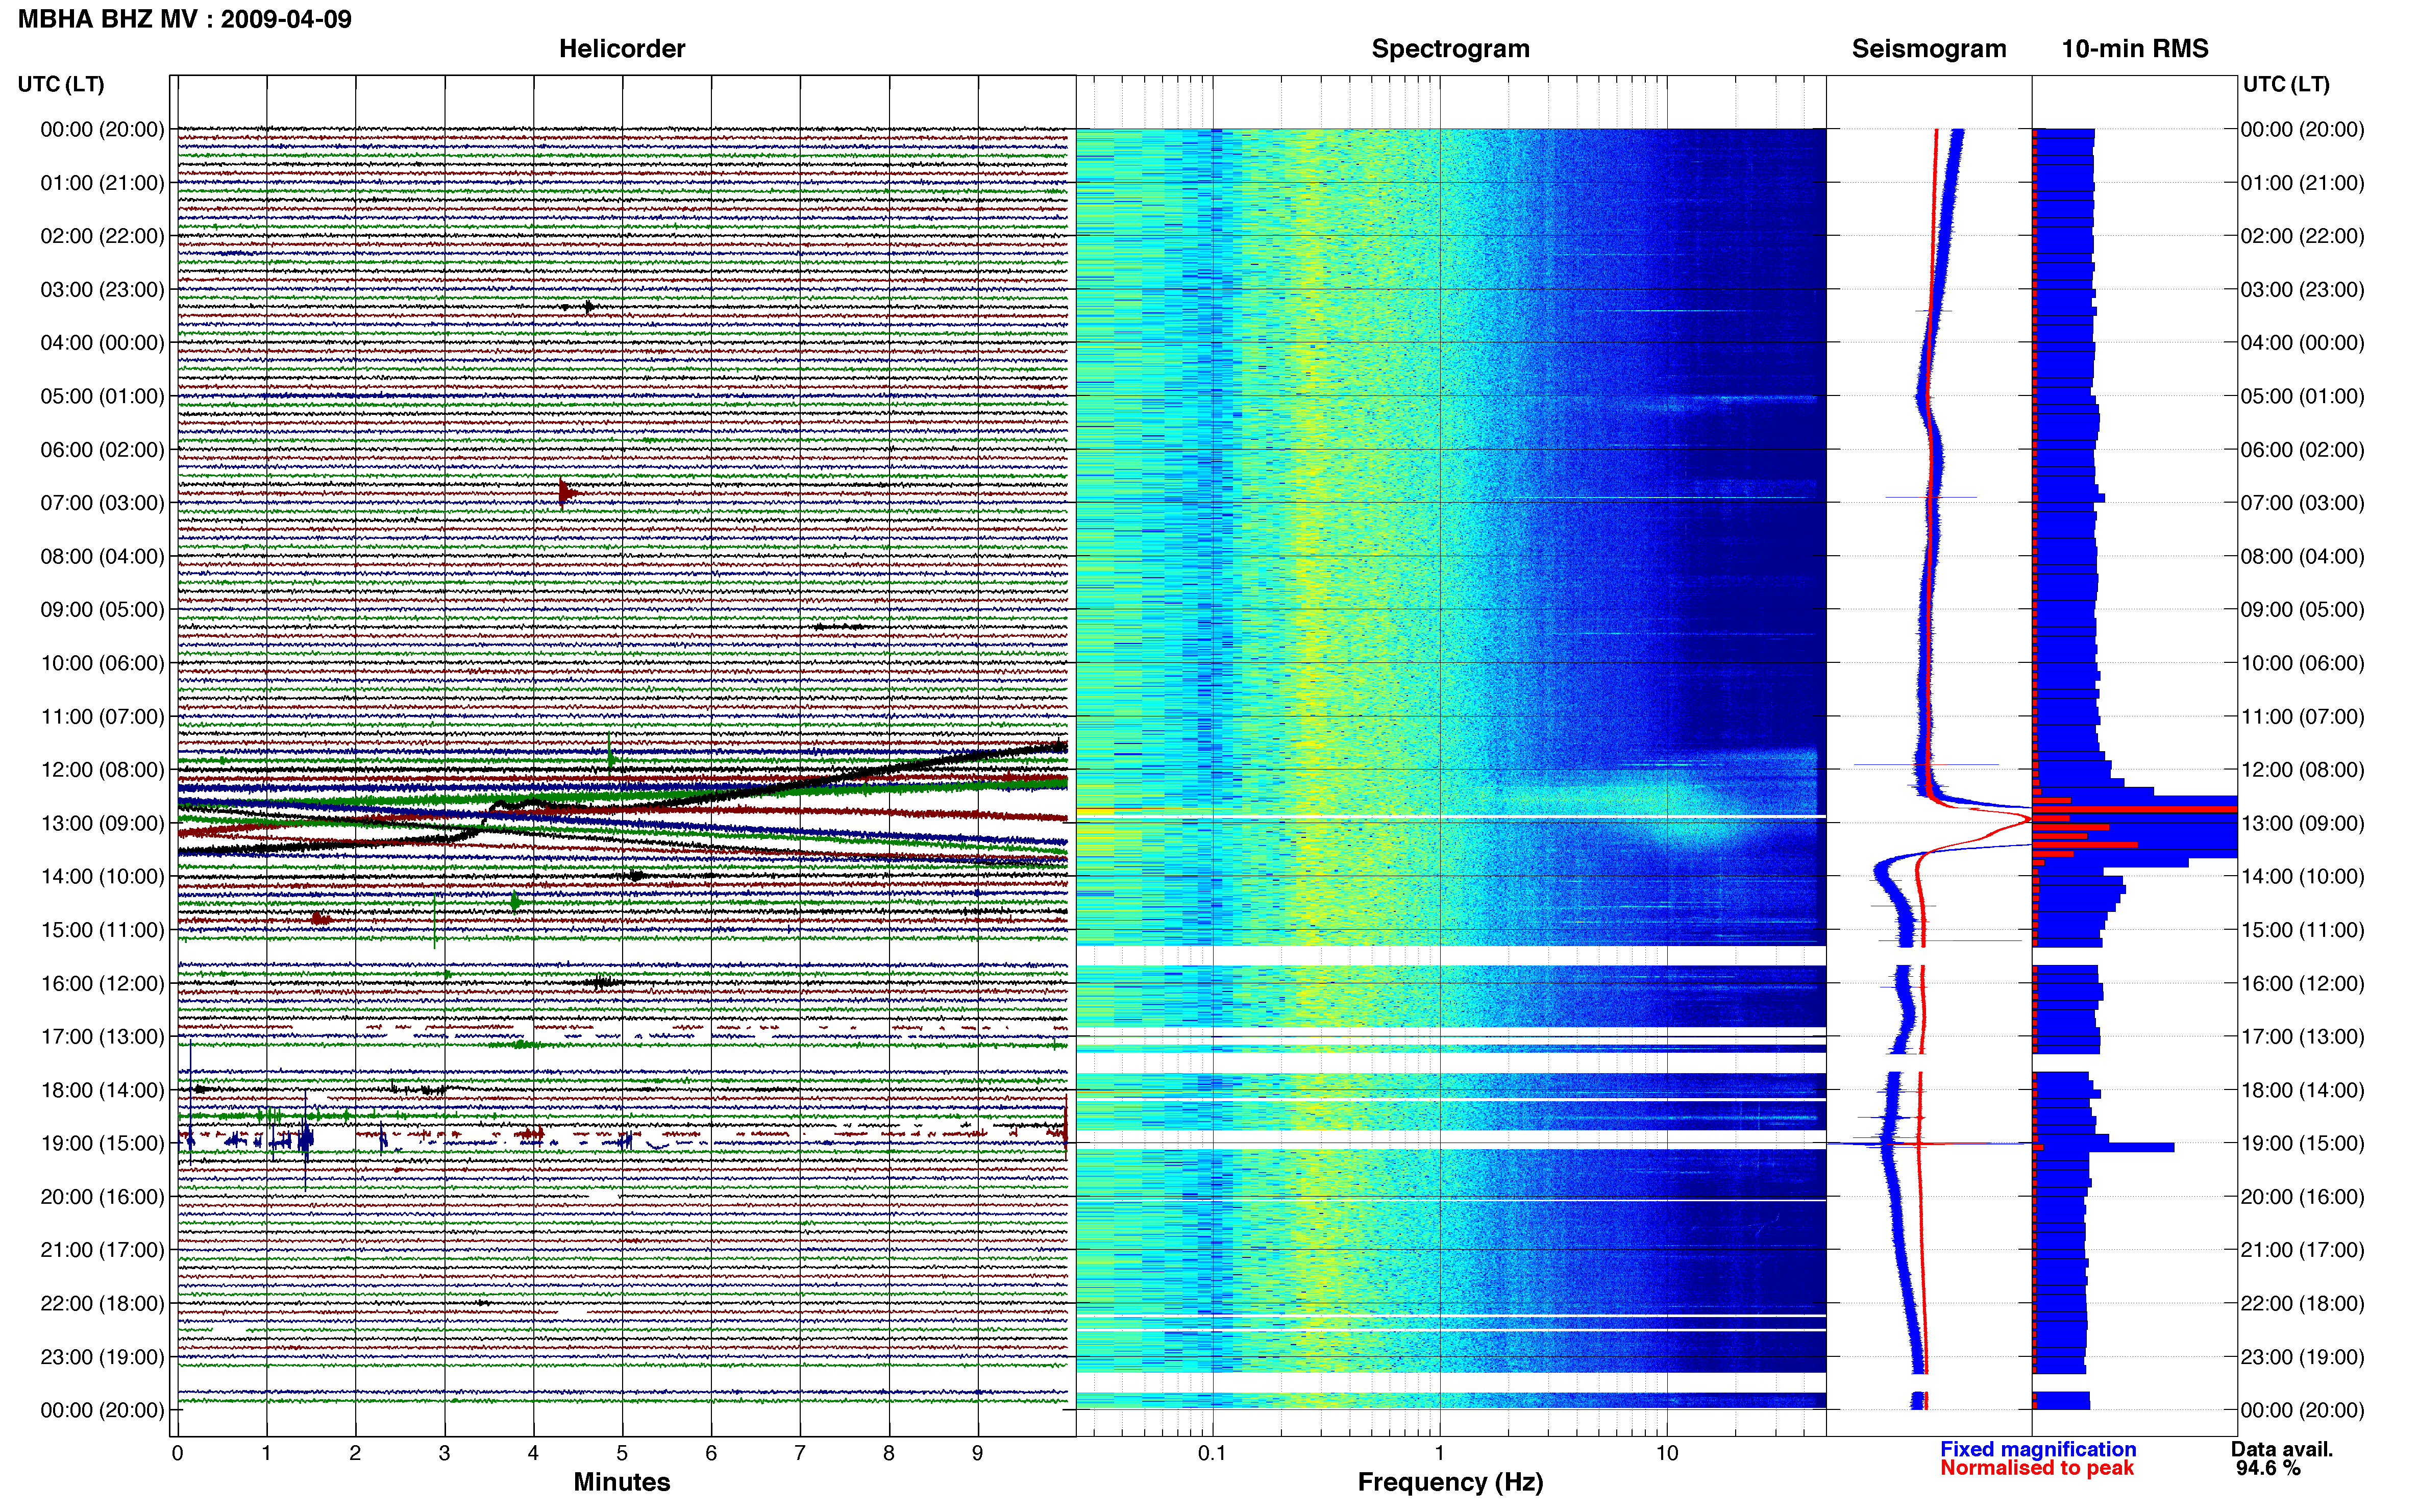Click left time label '23:00 (19:00)'
The height and width of the screenshot is (1512, 2419).
pyautogui.click(x=102, y=1356)
